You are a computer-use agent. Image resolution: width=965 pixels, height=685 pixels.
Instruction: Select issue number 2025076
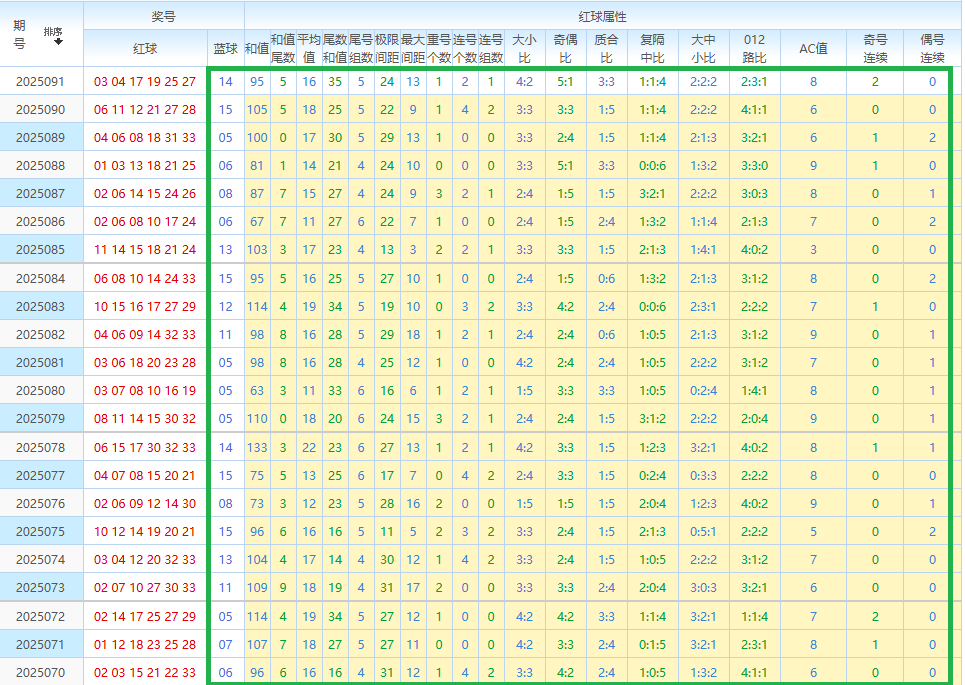40,503
